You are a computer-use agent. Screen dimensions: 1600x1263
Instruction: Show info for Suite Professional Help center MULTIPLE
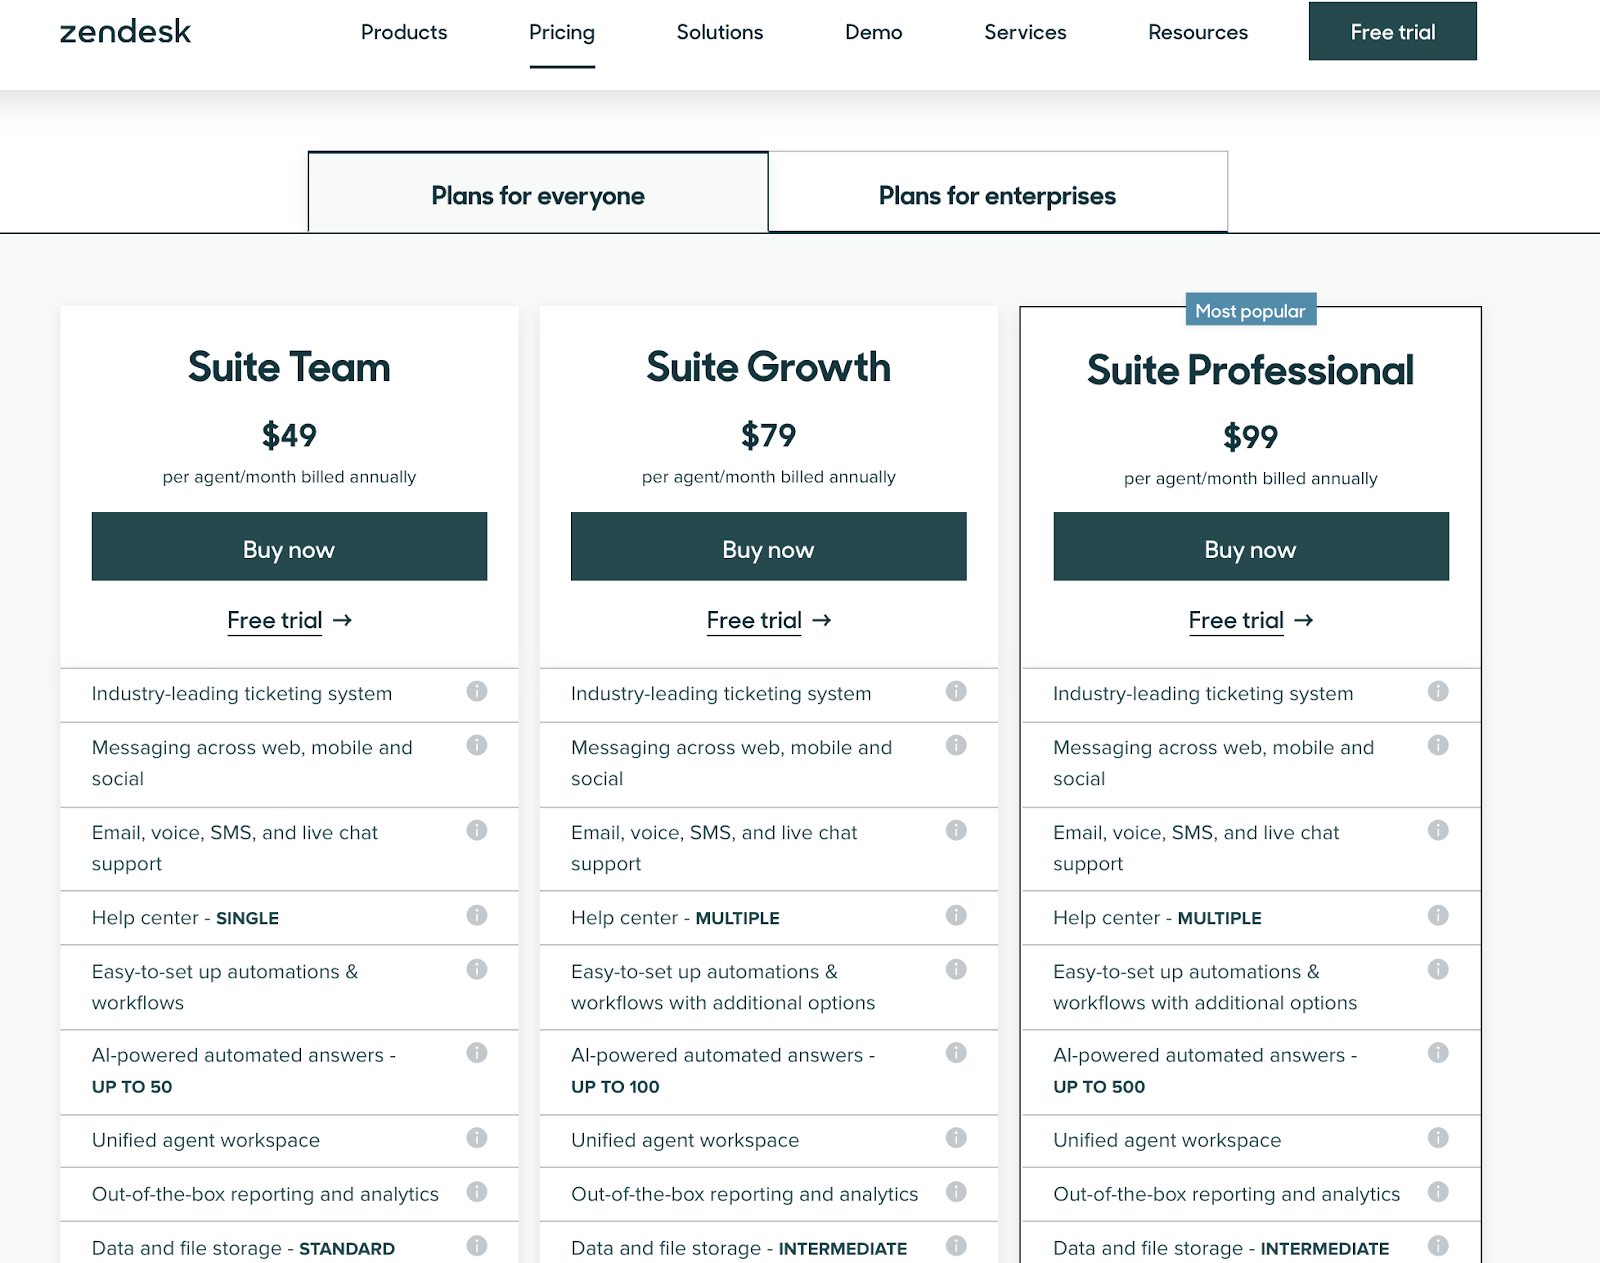pyautogui.click(x=1438, y=915)
